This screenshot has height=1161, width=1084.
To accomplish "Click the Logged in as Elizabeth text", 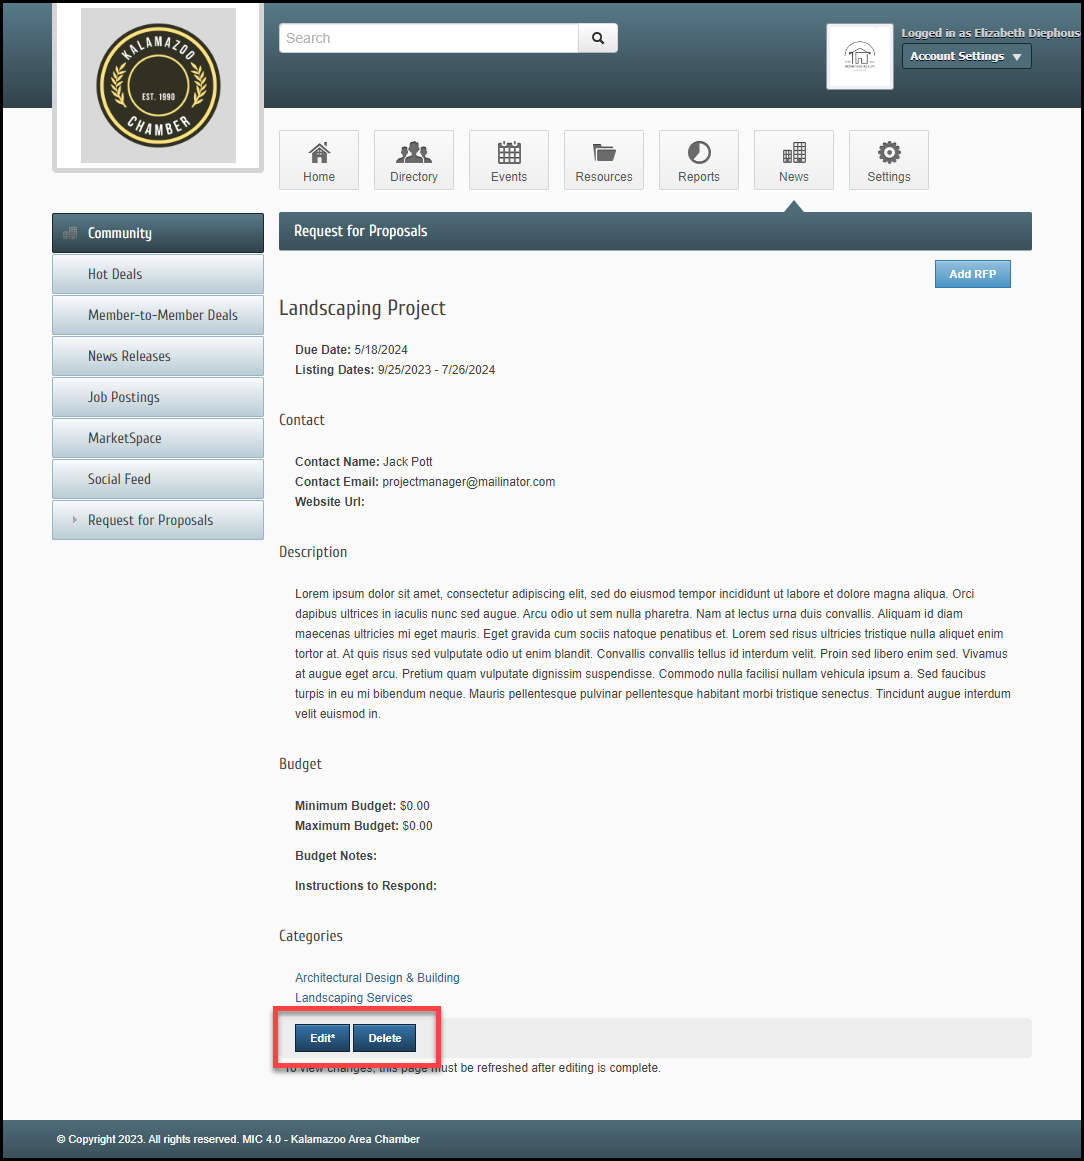I will click(x=991, y=33).
